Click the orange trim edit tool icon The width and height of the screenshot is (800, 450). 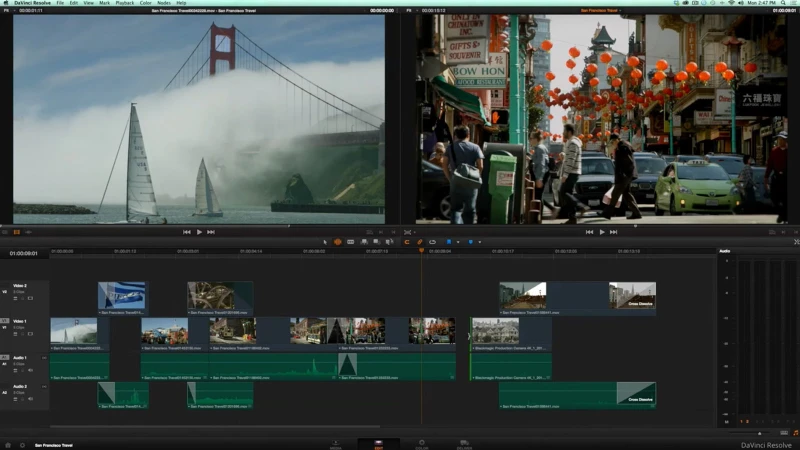[338, 241]
